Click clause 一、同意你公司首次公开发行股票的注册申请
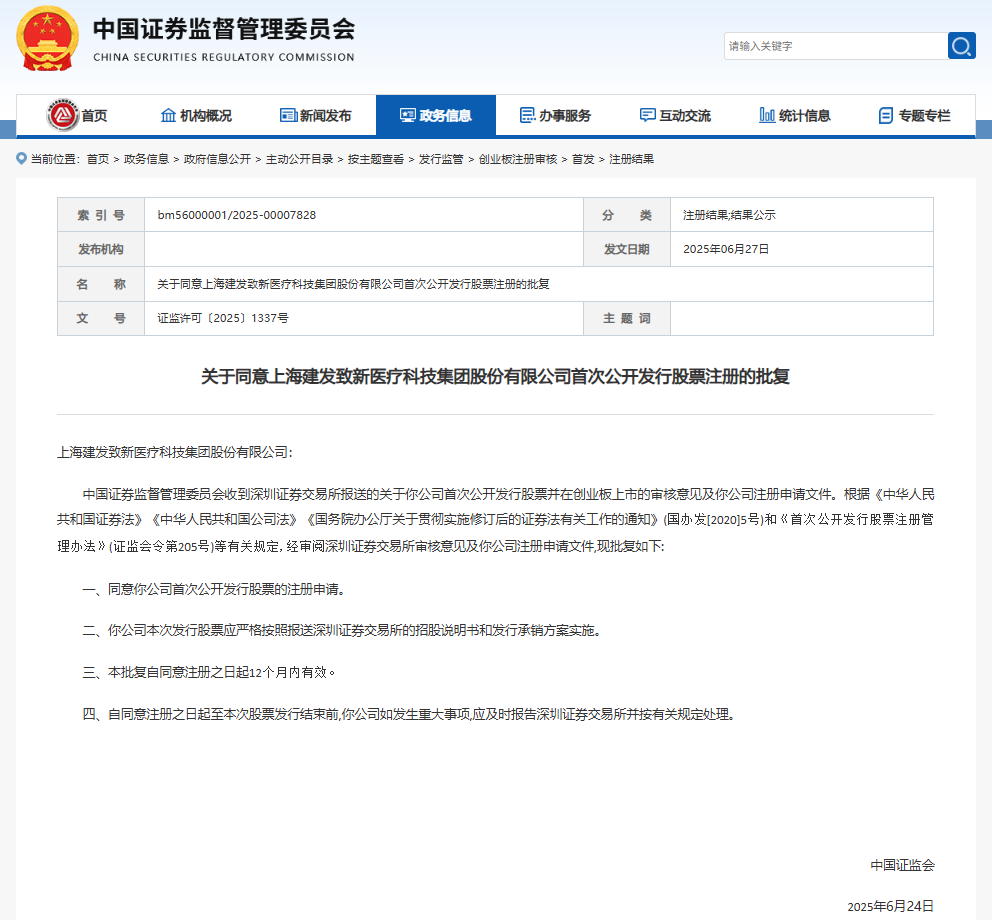The height and width of the screenshot is (920, 992). tap(214, 589)
